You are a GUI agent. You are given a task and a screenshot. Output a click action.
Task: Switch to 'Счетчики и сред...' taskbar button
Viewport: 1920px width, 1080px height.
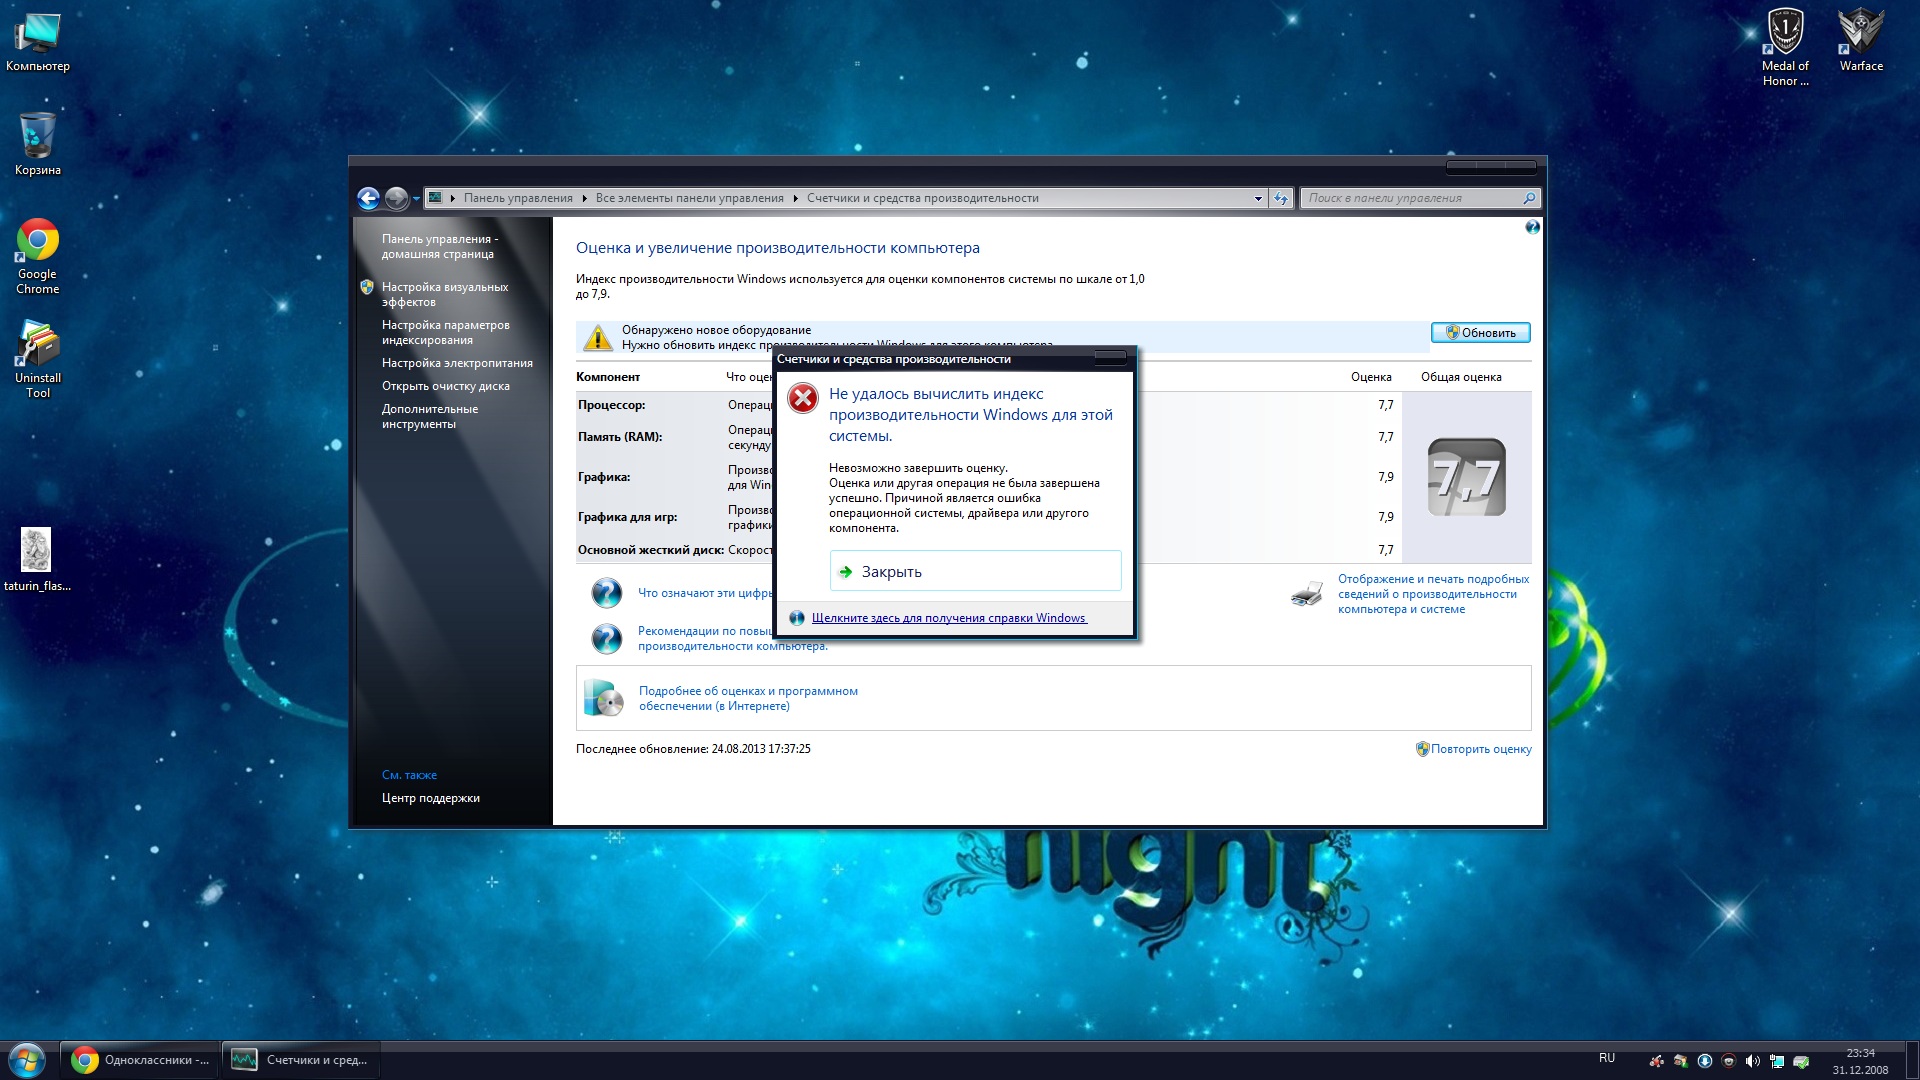(x=299, y=1060)
